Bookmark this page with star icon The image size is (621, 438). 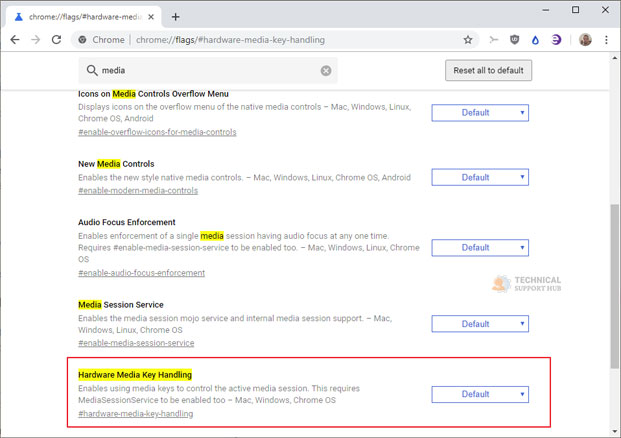point(468,40)
